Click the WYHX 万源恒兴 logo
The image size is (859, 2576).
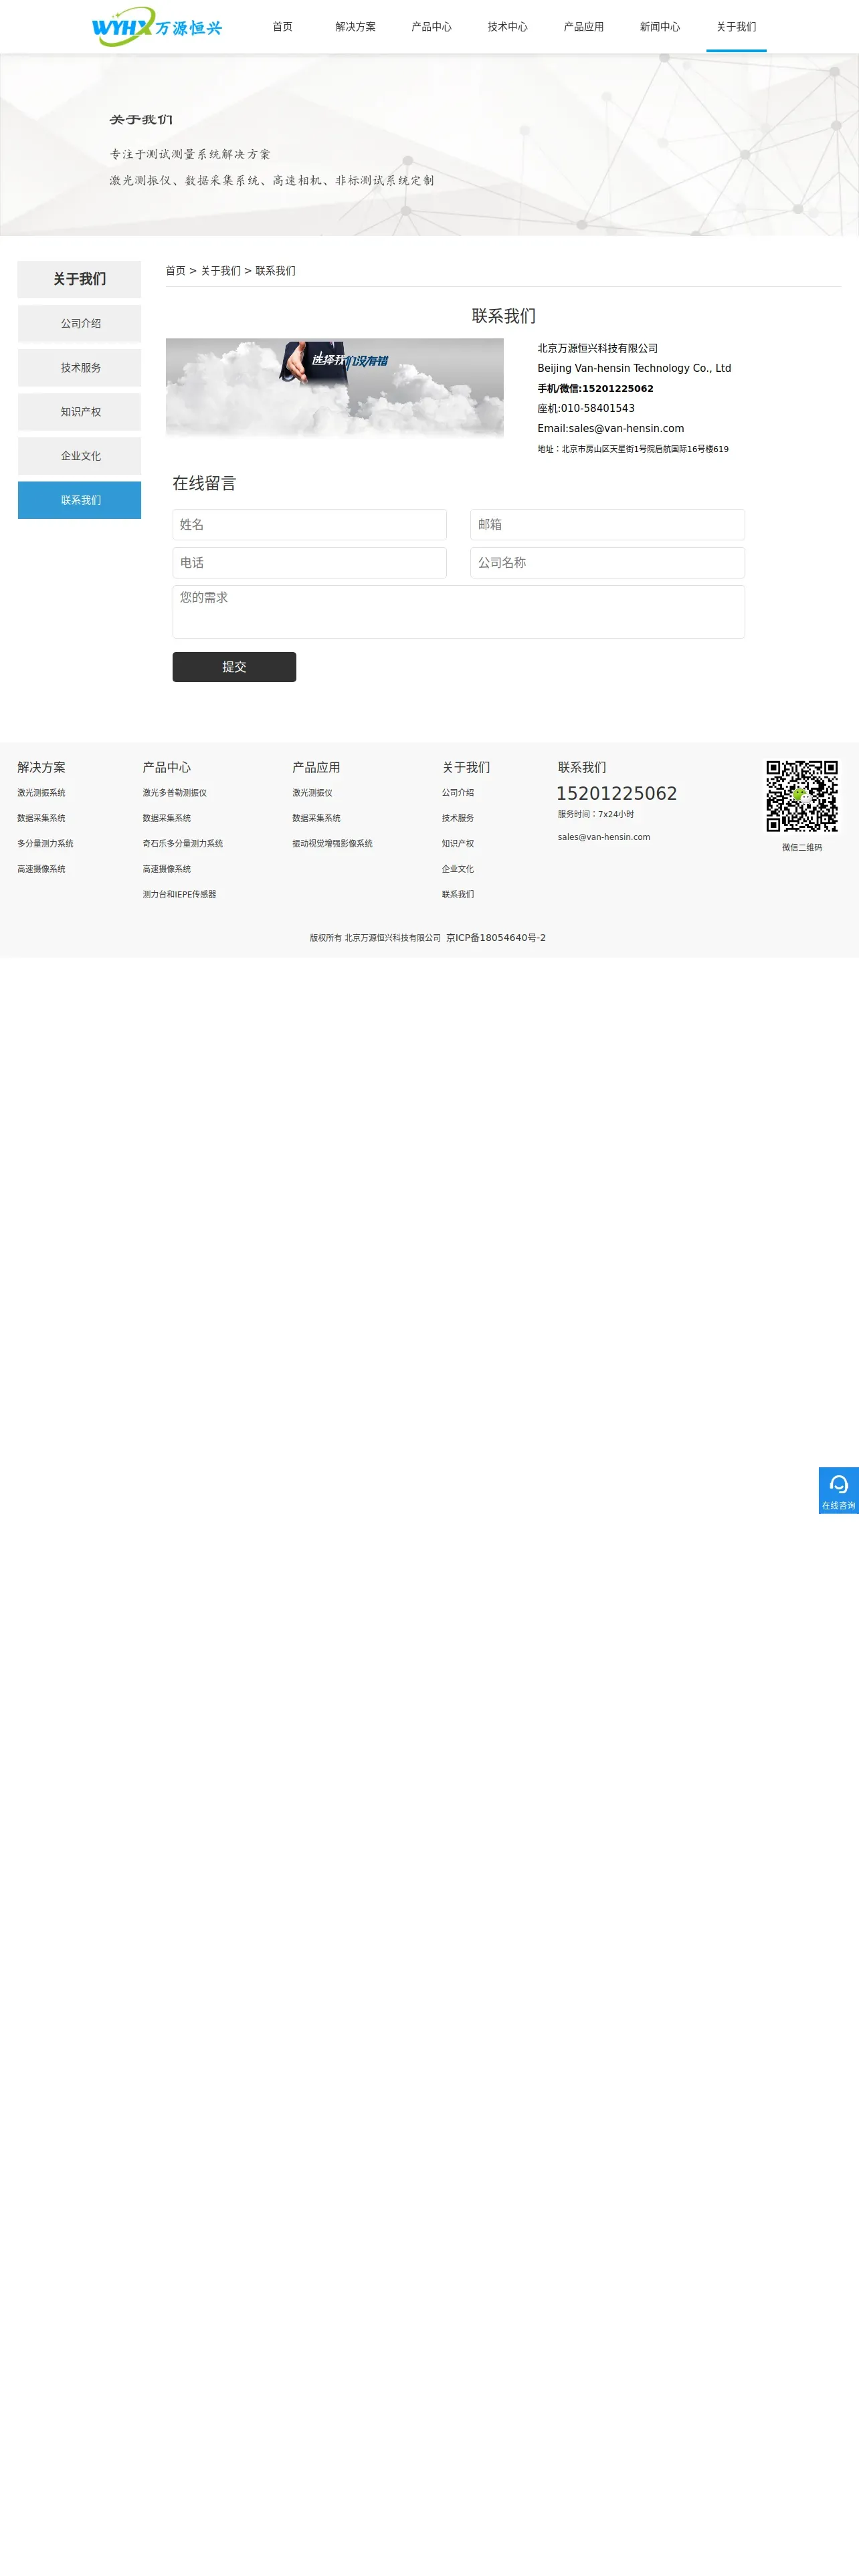[x=157, y=27]
